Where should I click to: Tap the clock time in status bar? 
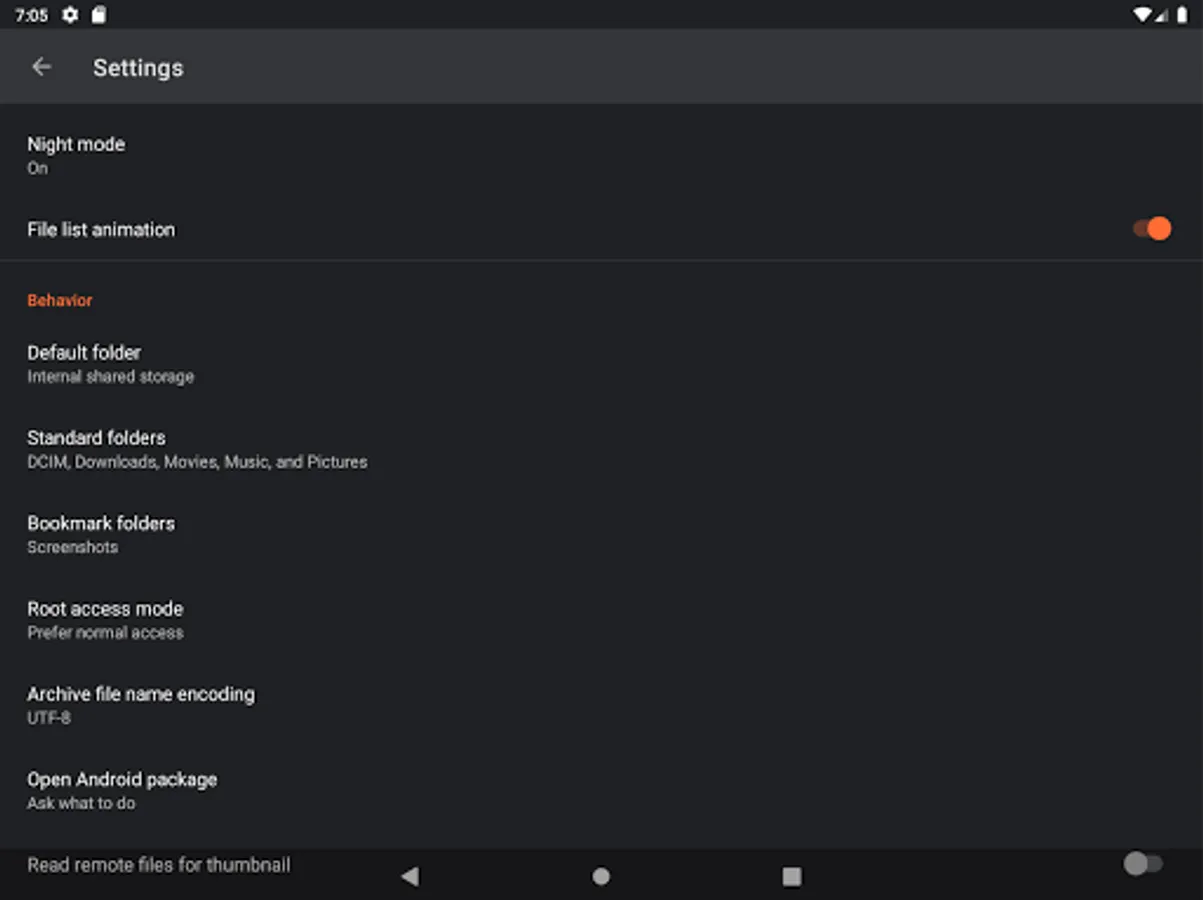(31, 15)
